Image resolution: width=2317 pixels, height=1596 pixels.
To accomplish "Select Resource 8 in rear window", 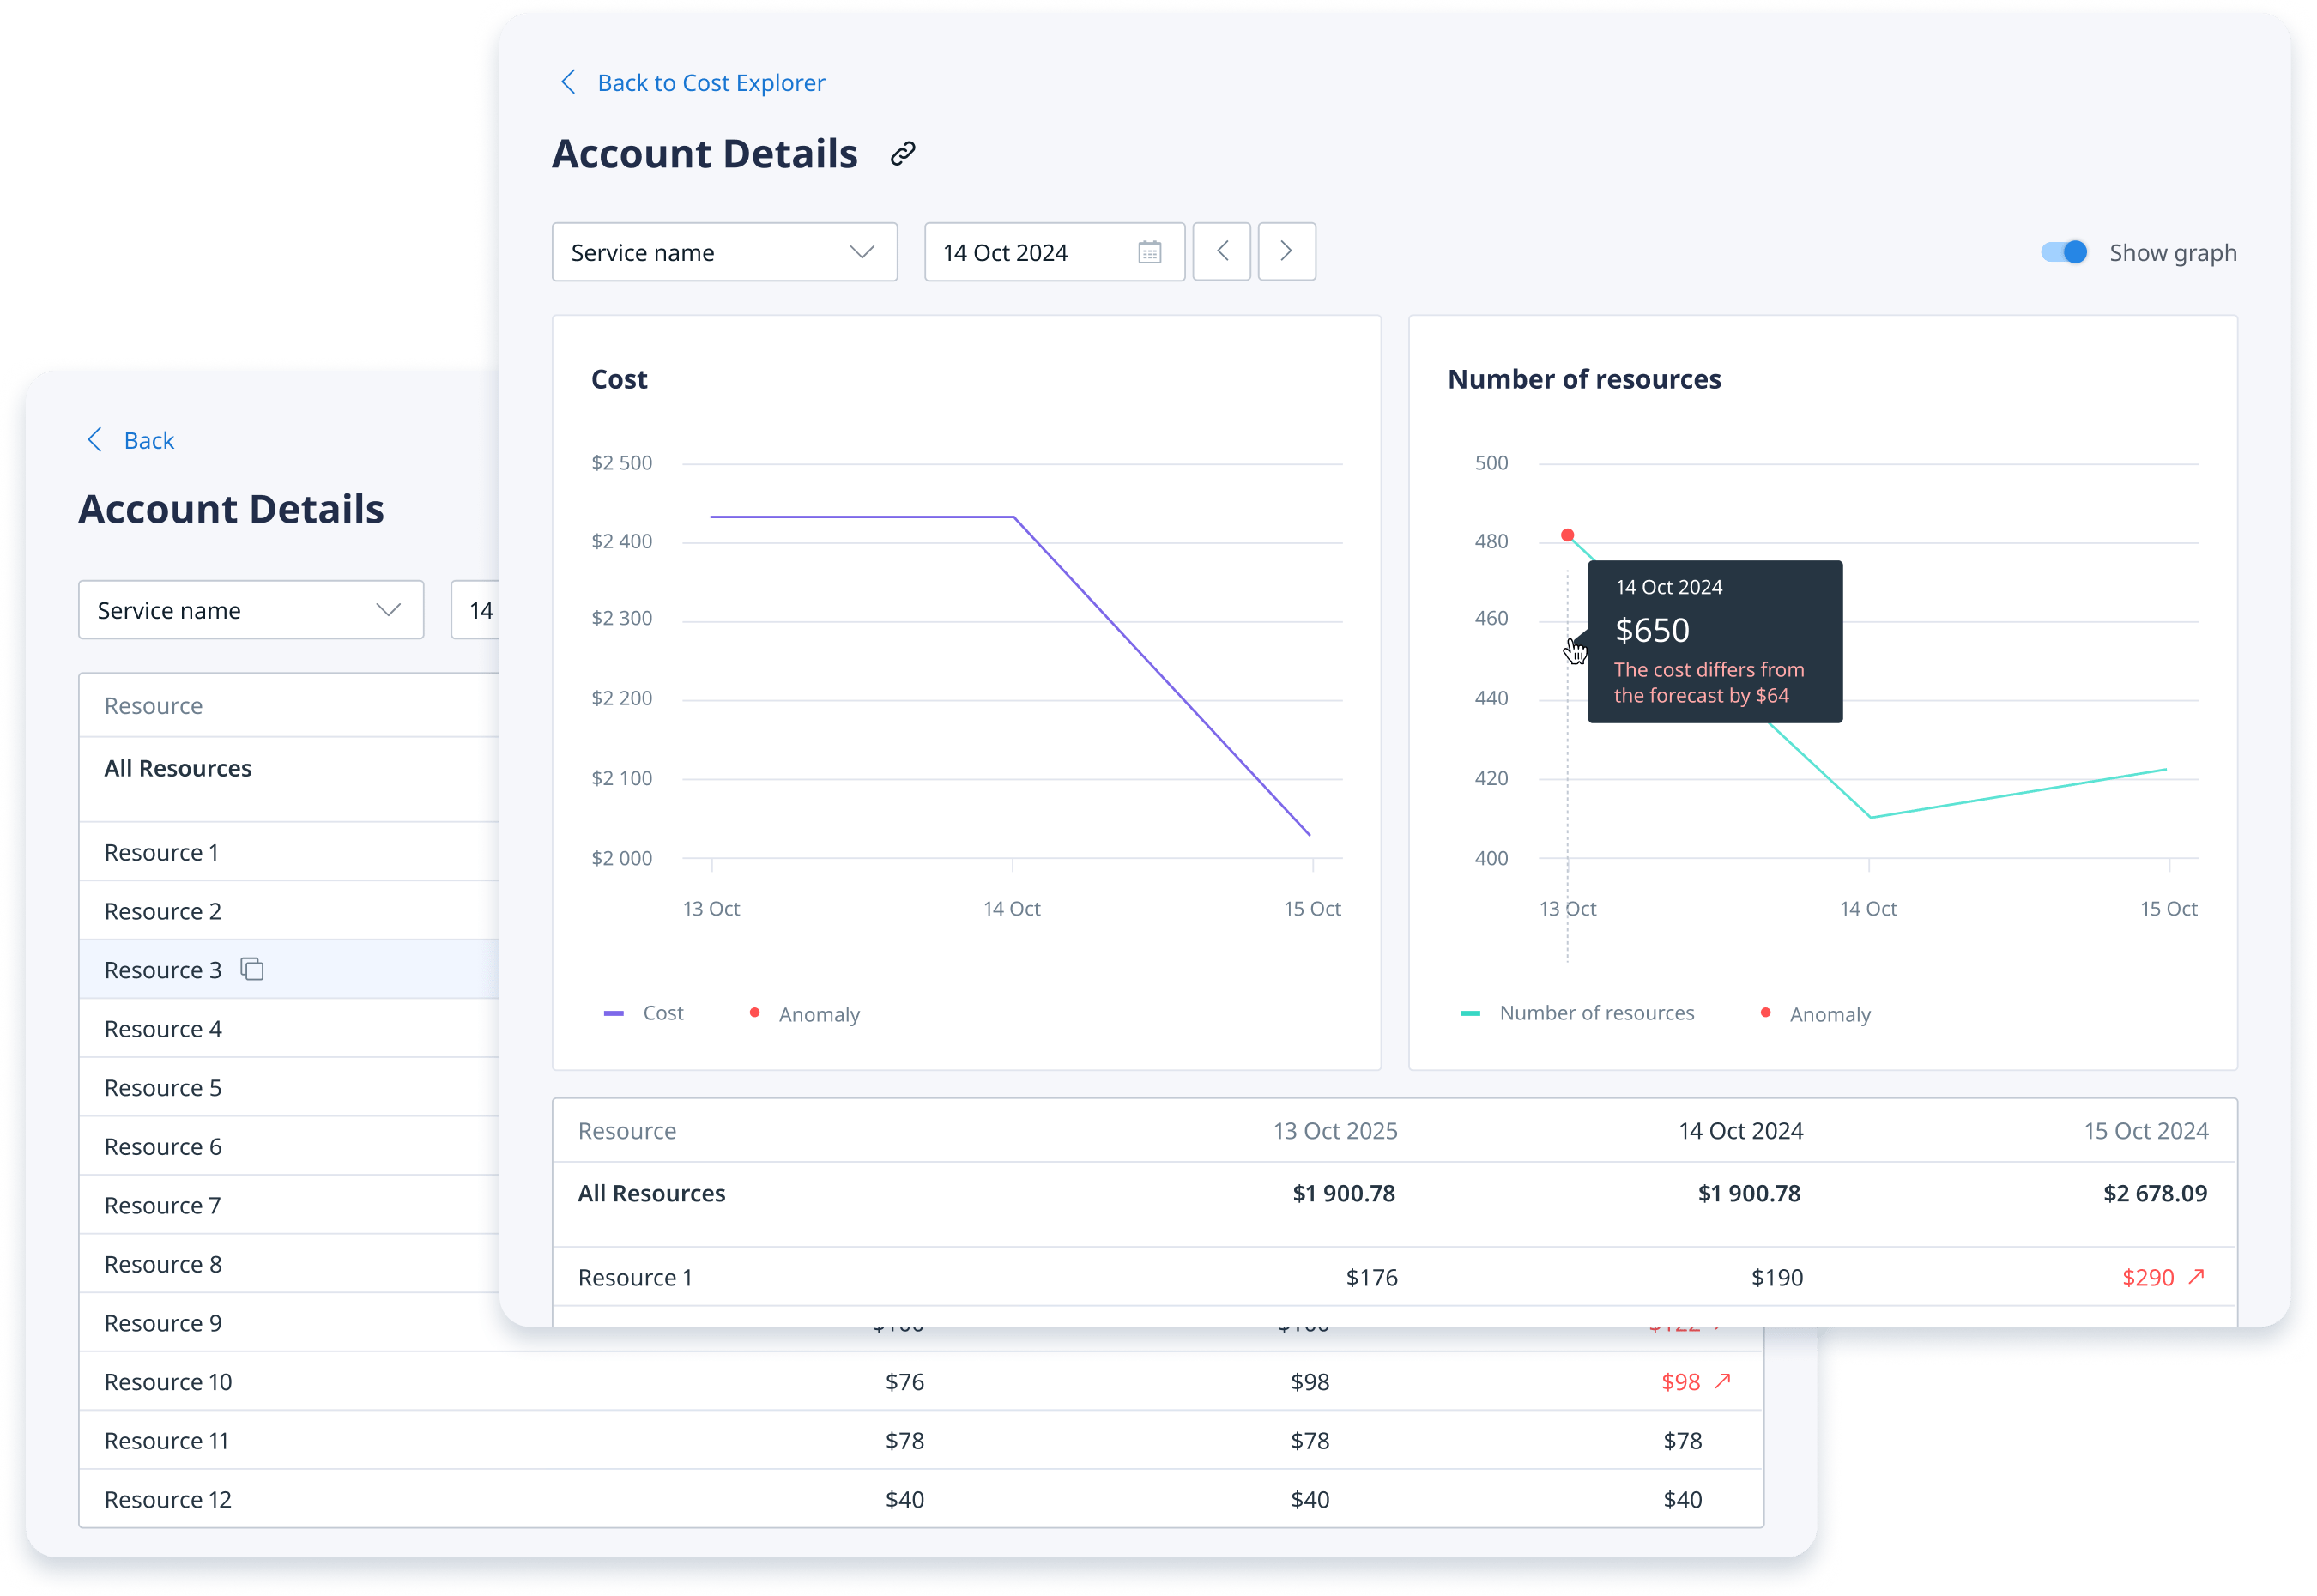I will click(x=290, y=1264).
